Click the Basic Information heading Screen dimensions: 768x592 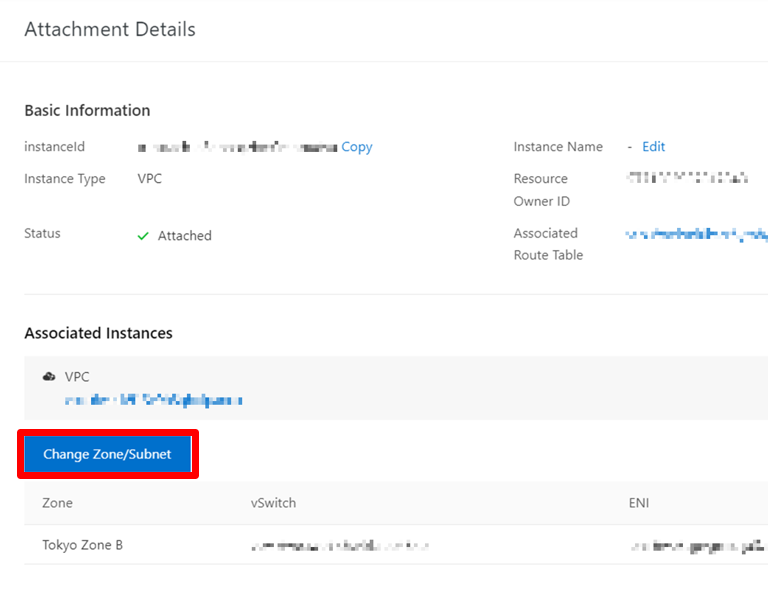[87, 111]
